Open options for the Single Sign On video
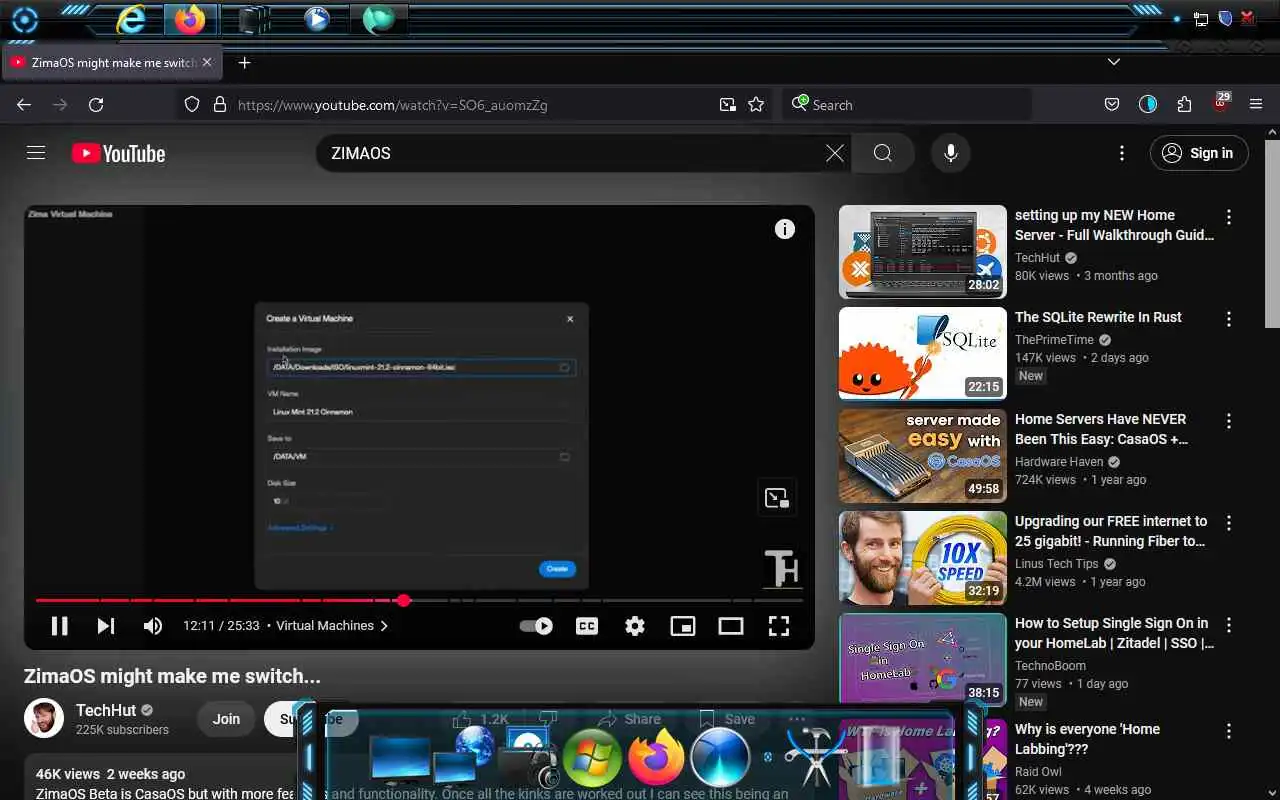Image resolution: width=1280 pixels, height=800 pixels. click(1229, 625)
